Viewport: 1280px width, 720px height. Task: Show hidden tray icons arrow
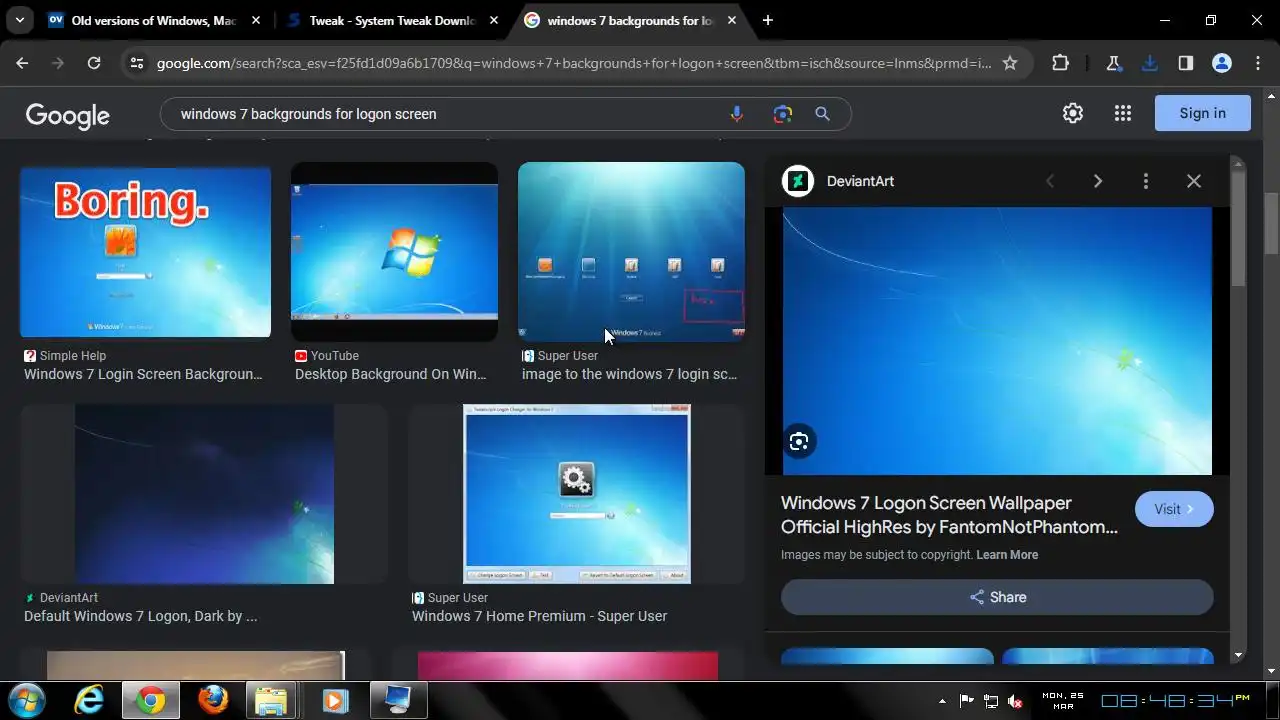pos(942,701)
